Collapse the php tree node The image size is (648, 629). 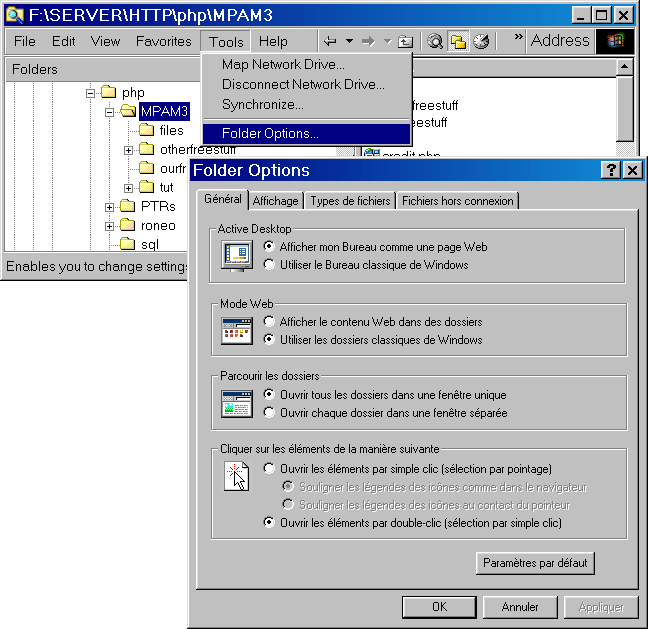90,93
